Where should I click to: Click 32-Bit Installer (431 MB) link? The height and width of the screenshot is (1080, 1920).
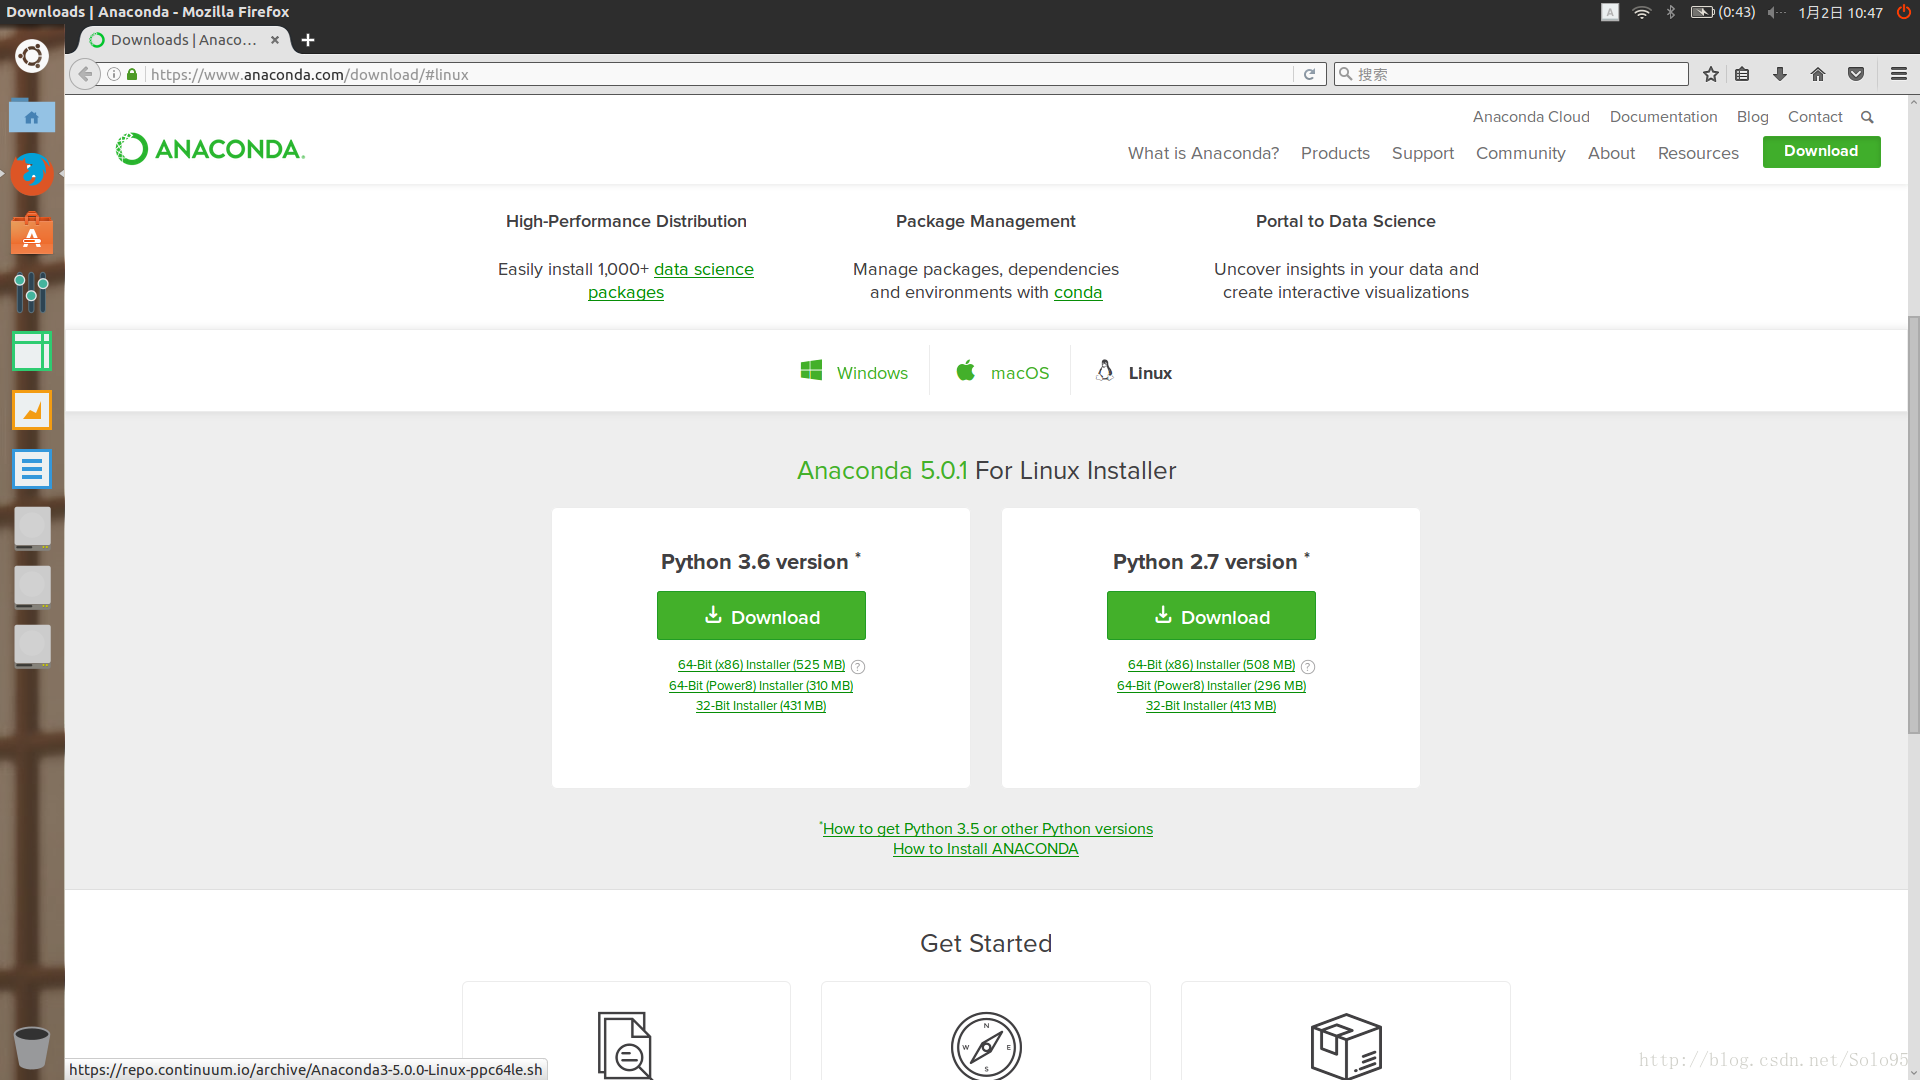point(761,706)
